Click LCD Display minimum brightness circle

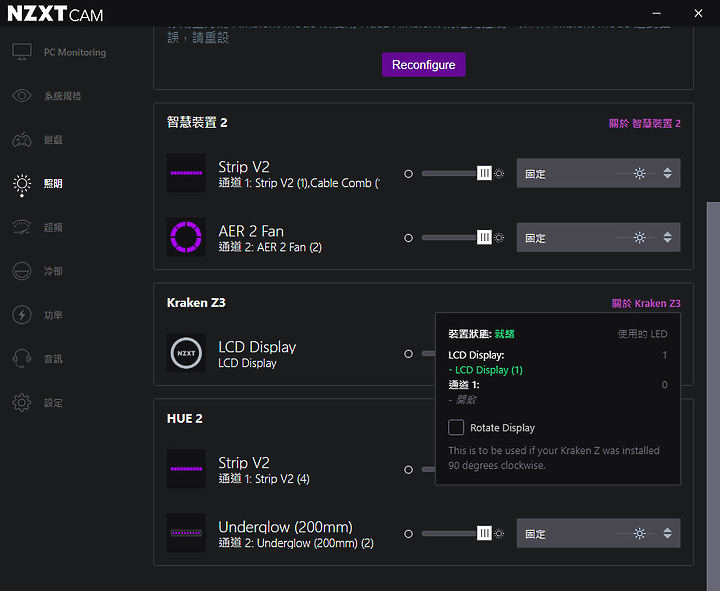408,354
